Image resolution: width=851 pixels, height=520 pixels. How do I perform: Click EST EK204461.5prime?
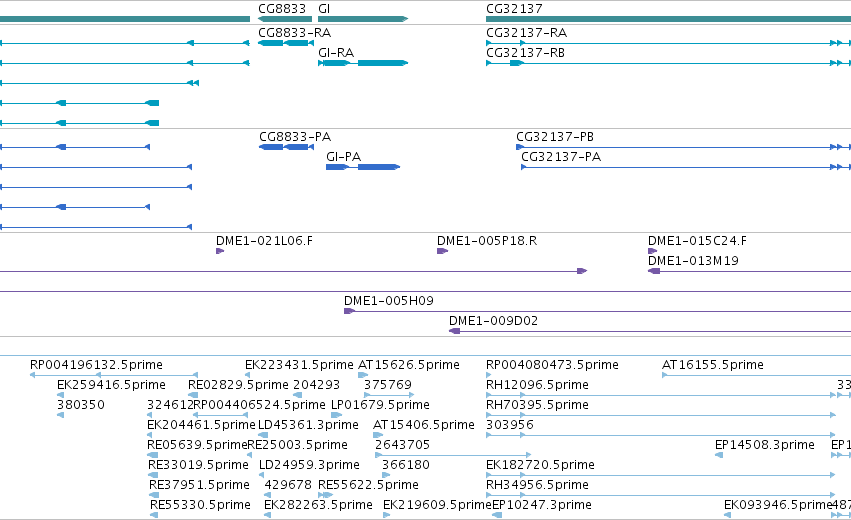tap(201, 425)
